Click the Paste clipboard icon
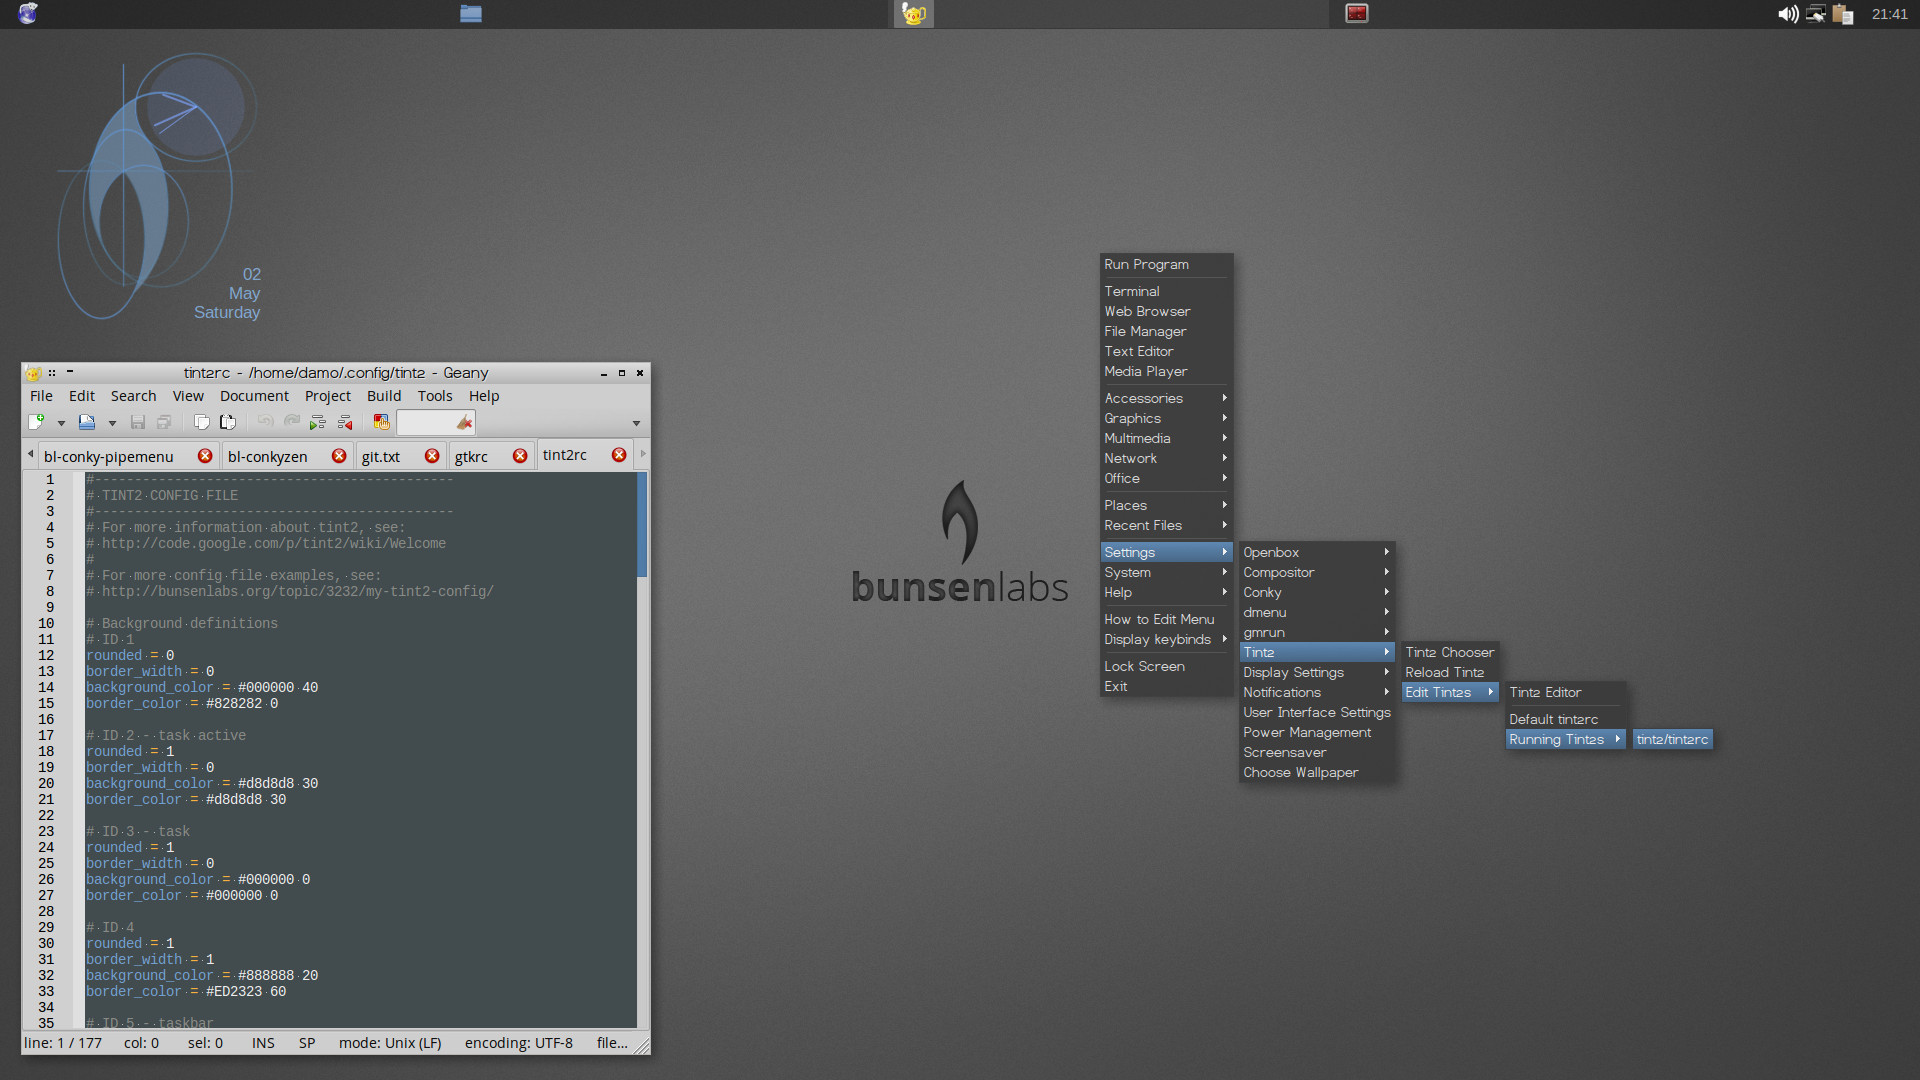The image size is (1920, 1080). [227, 423]
